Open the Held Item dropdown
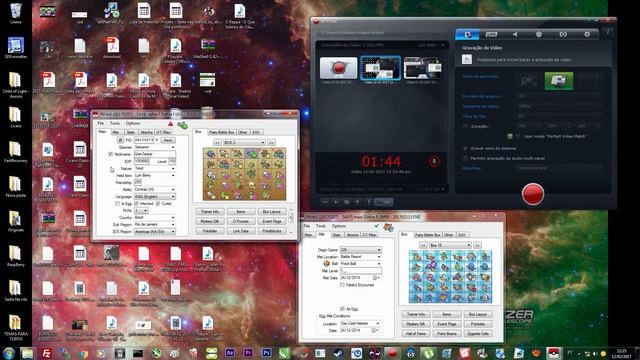The image size is (640, 360). (x=155, y=175)
